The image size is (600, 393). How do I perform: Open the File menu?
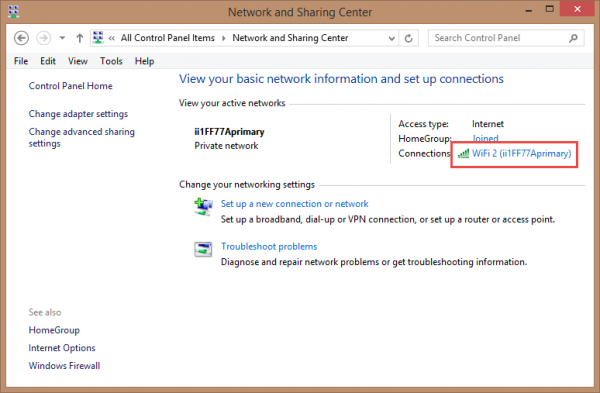tap(21, 61)
